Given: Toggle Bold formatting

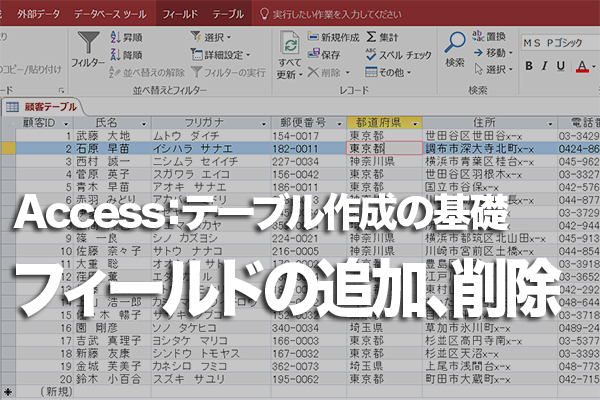Looking at the screenshot, I should click(x=529, y=66).
